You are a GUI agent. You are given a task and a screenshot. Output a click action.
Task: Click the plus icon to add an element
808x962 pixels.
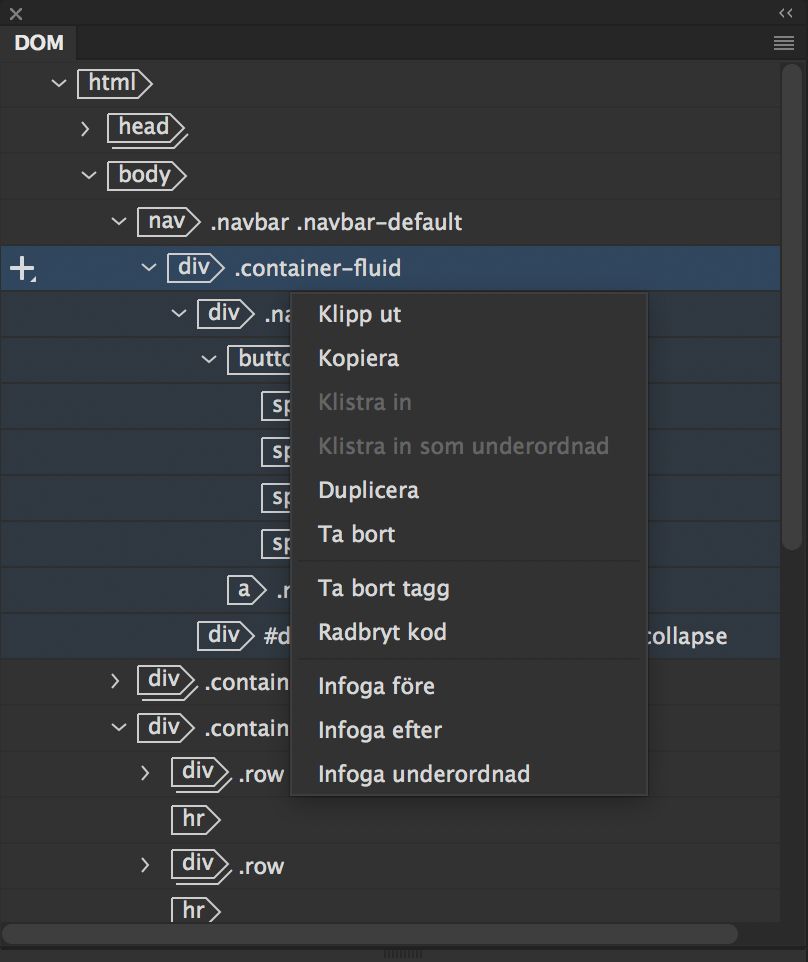(x=23, y=268)
